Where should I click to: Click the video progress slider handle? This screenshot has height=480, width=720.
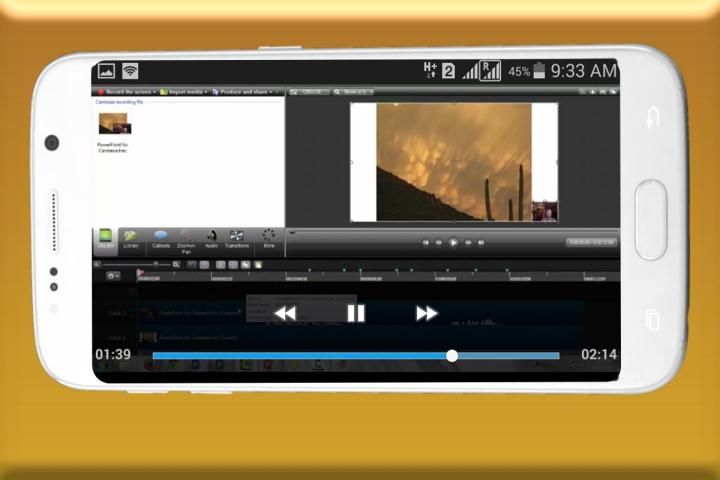[x=452, y=355]
